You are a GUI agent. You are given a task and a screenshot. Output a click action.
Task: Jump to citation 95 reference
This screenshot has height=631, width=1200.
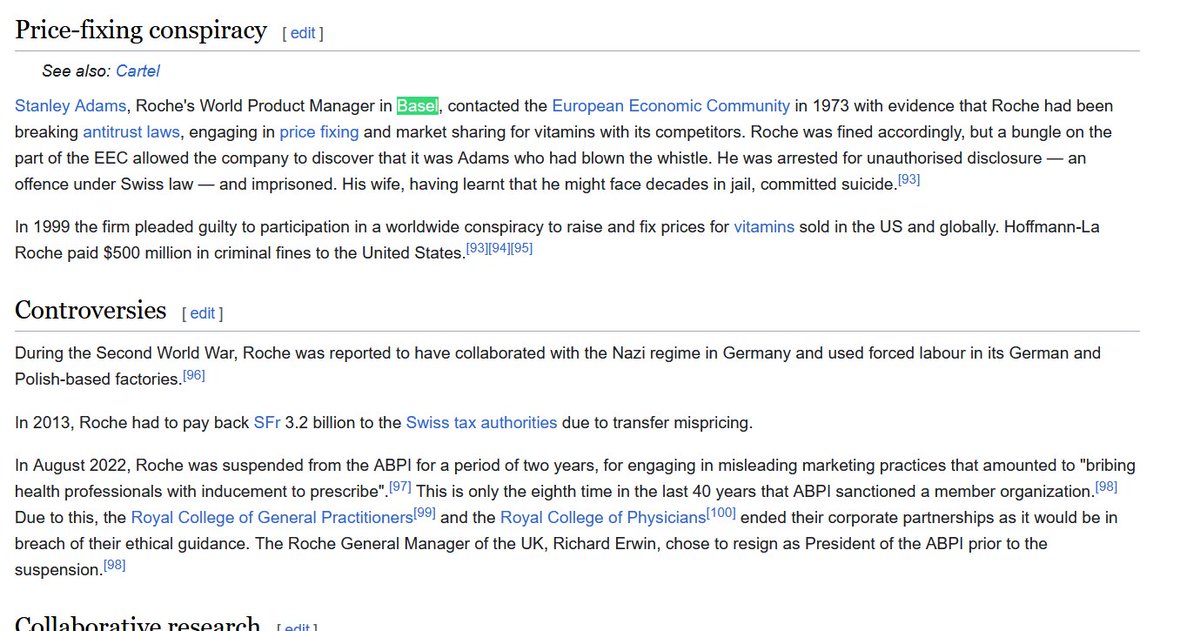pyautogui.click(x=521, y=248)
